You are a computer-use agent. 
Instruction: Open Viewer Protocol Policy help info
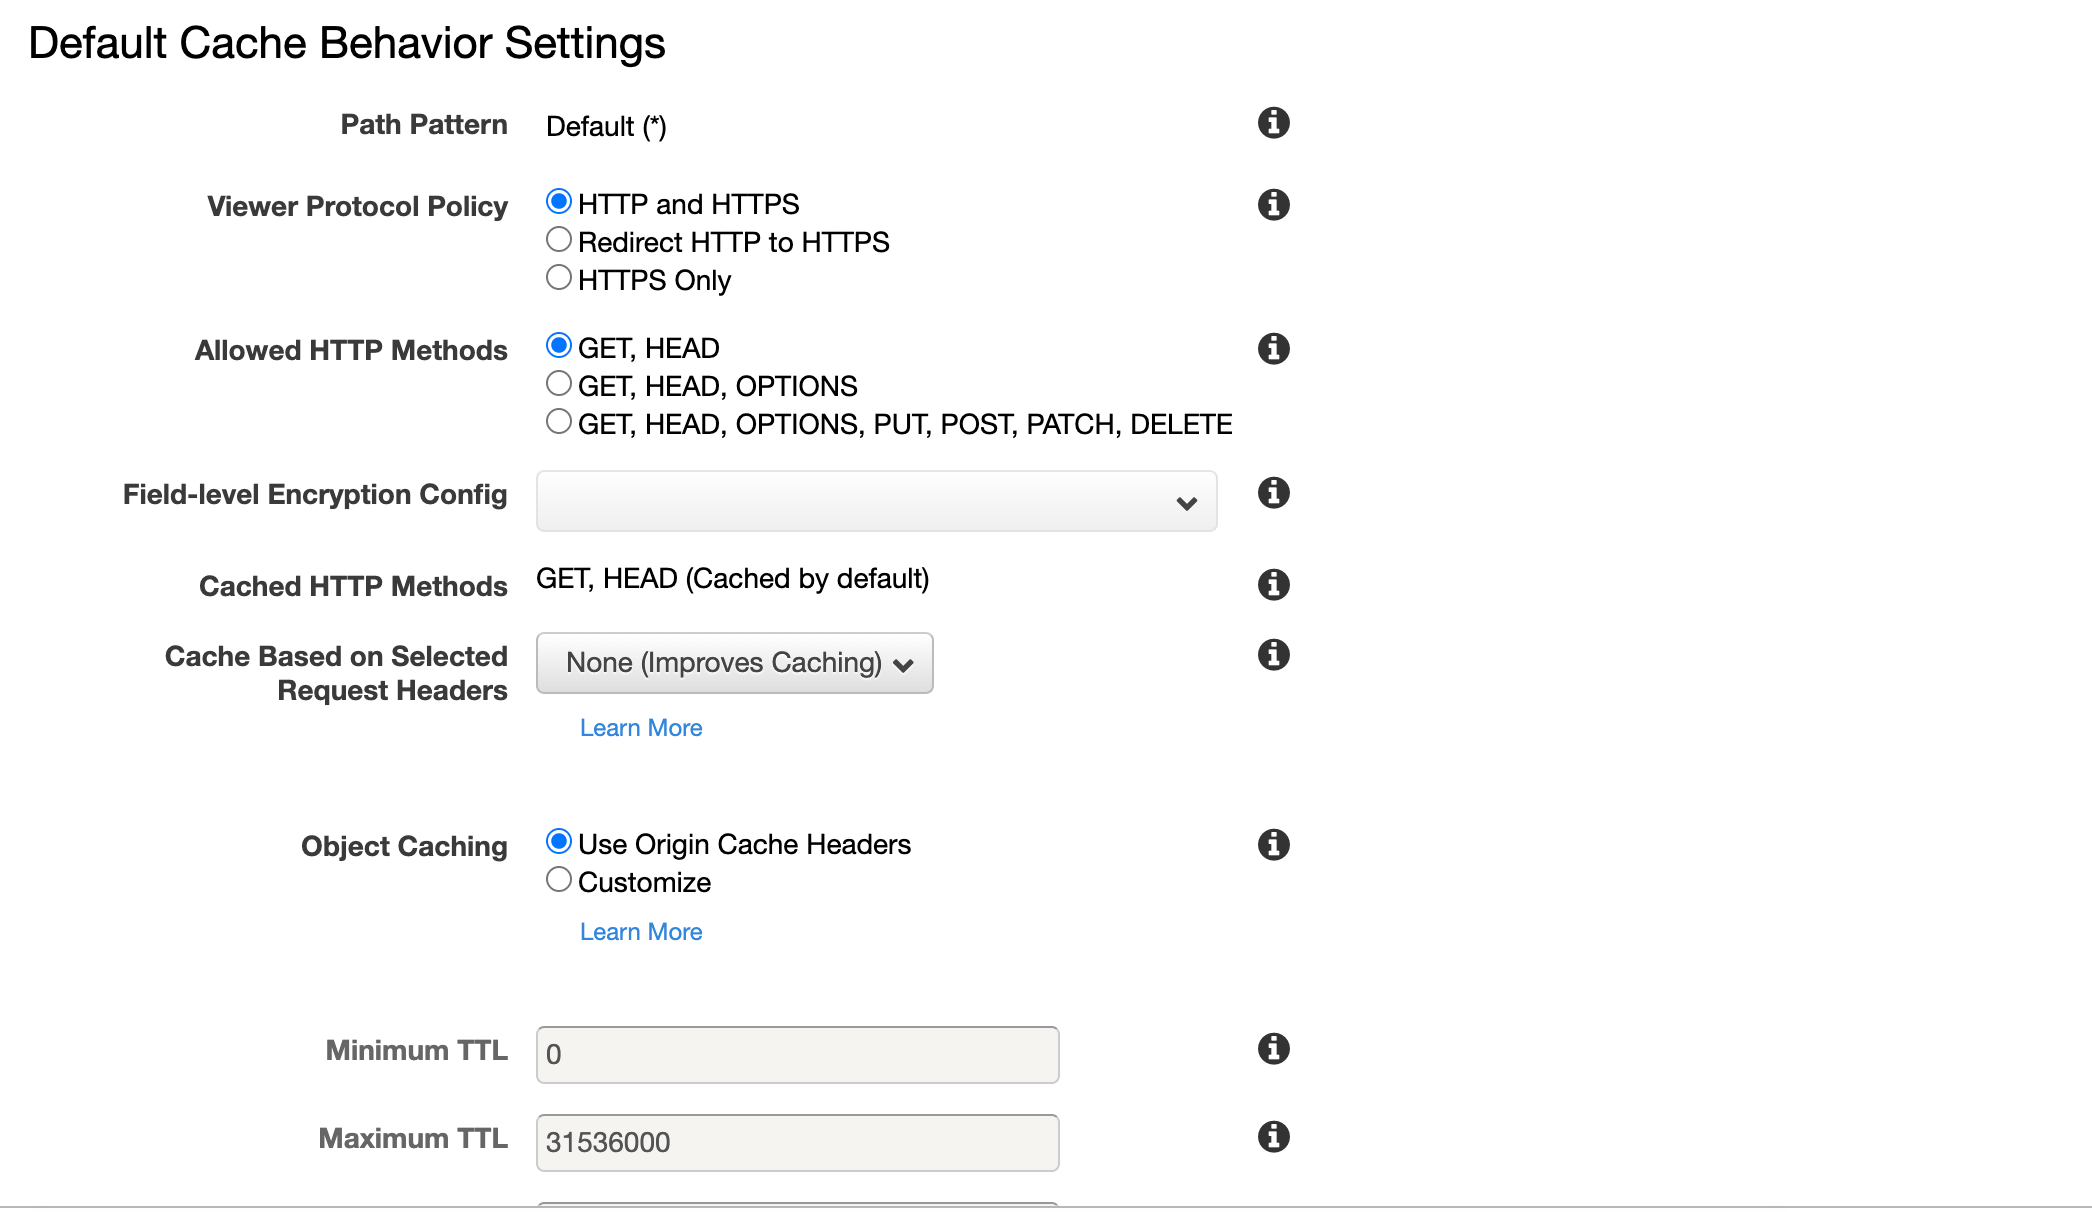click(x=1273, y=204)
